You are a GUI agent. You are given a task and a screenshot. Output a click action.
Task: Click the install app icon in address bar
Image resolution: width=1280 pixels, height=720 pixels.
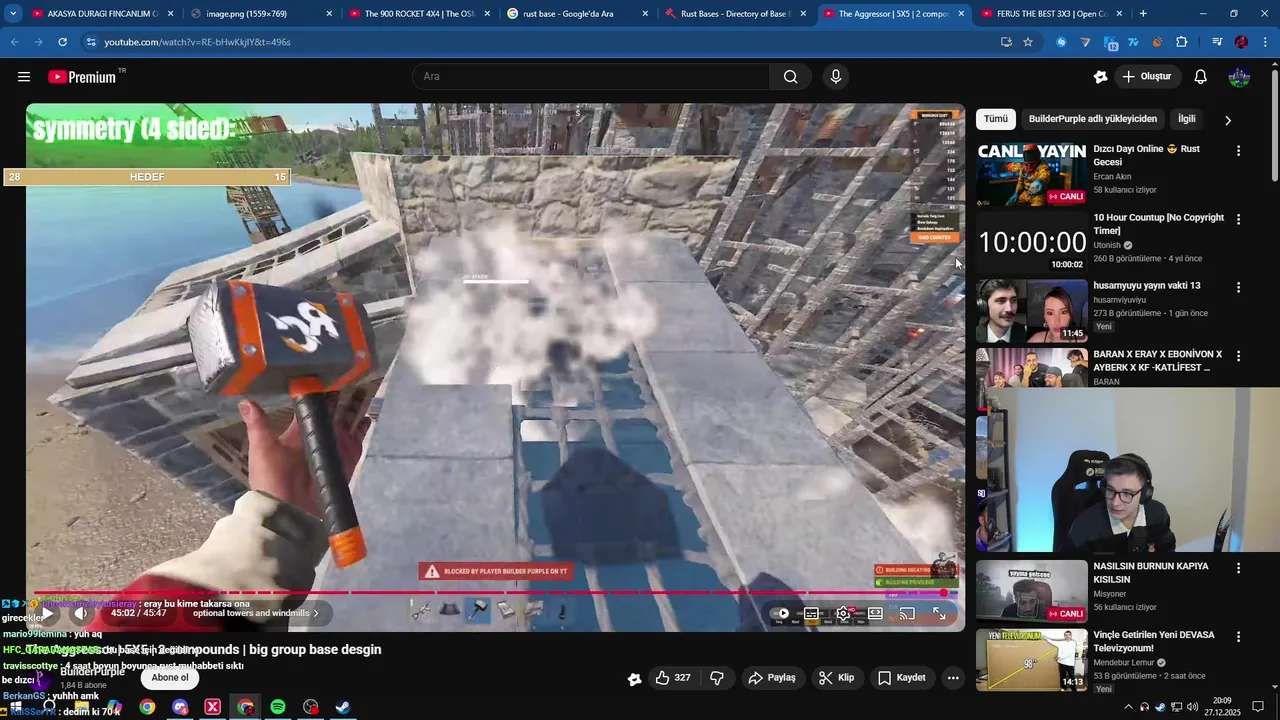pyautogui.click(x=1006, y=42)
